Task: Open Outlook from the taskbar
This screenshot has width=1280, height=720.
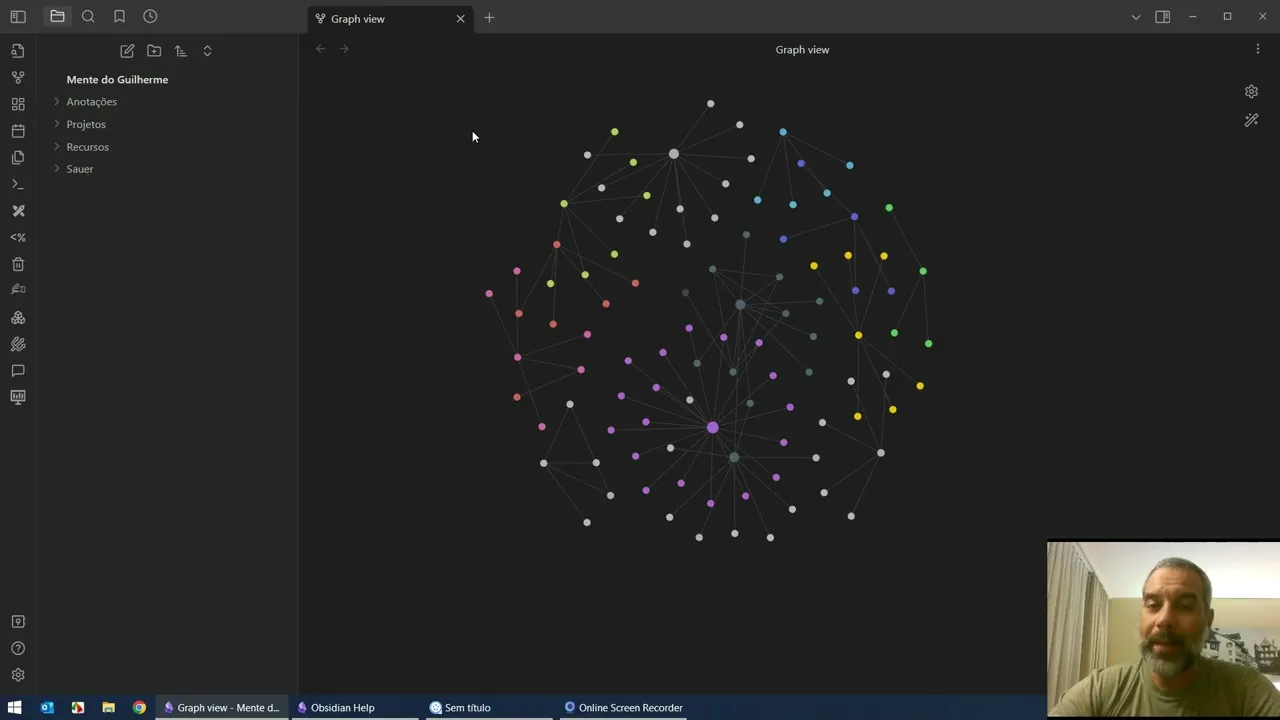Action: [47, 708]
